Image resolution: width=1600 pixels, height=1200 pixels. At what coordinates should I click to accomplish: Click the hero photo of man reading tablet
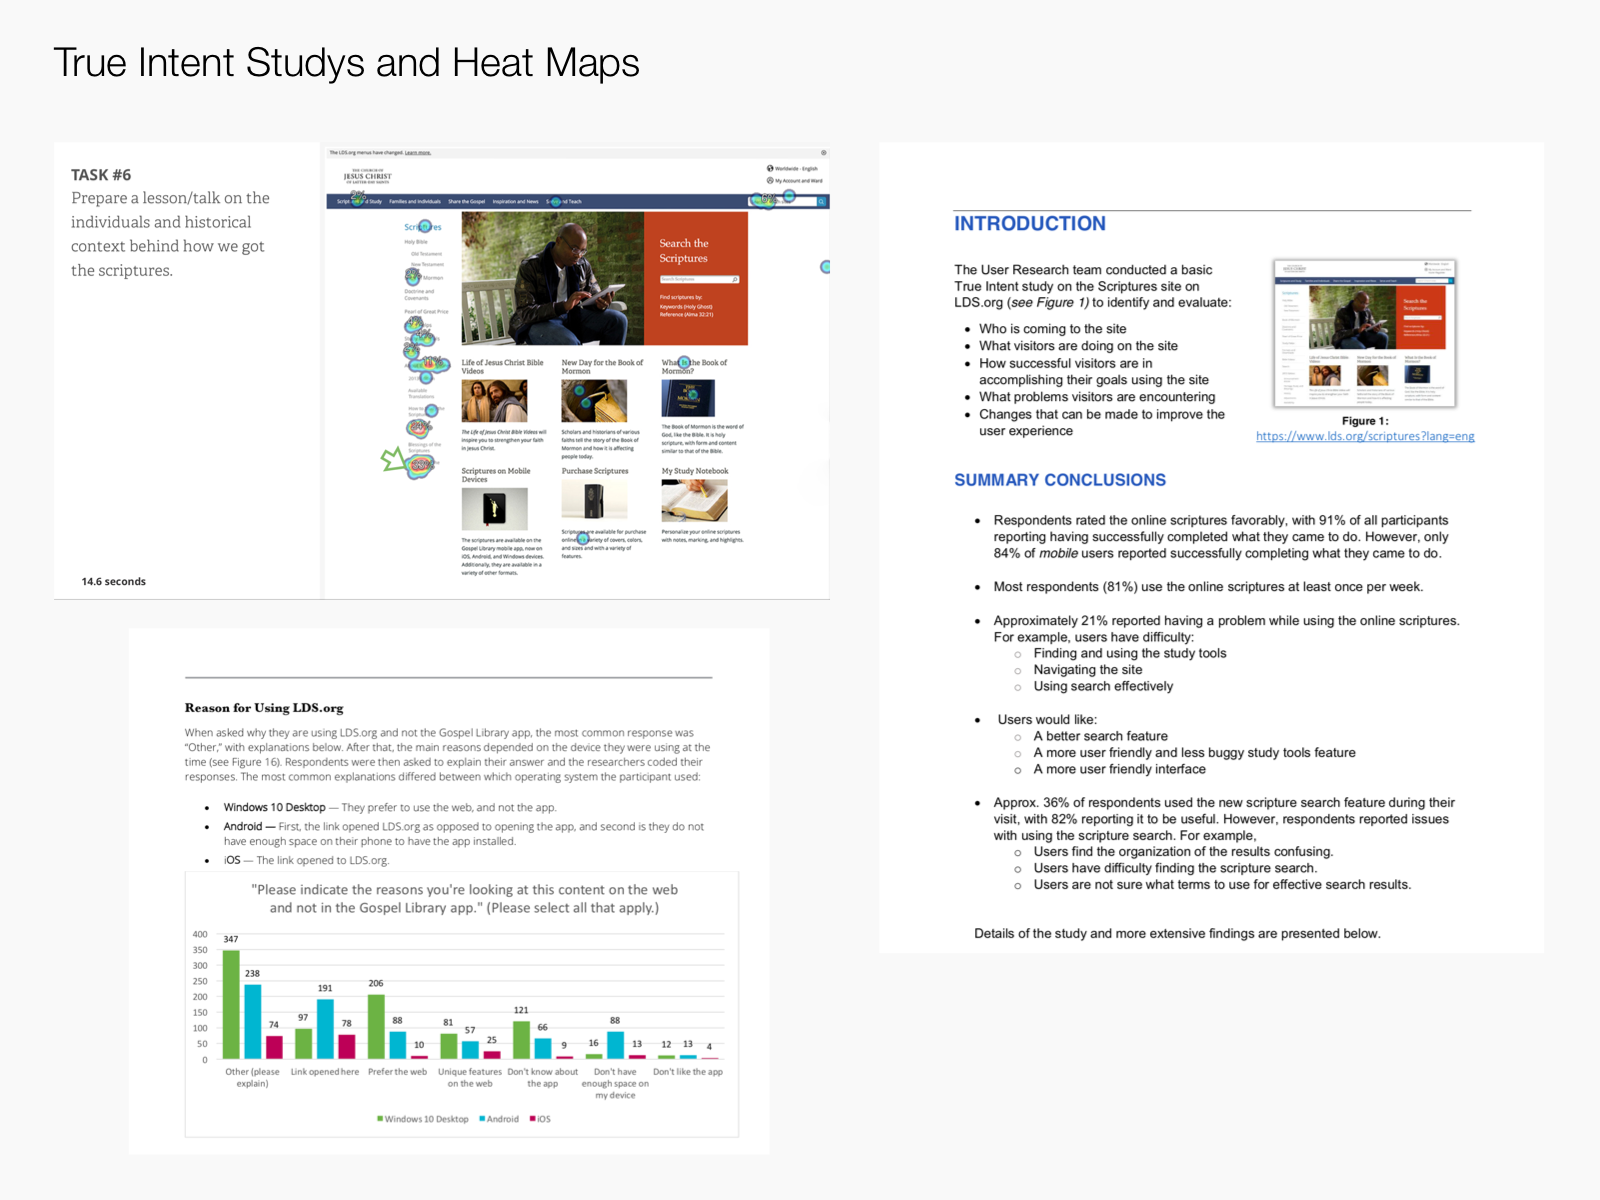click(x=552, y=278)
